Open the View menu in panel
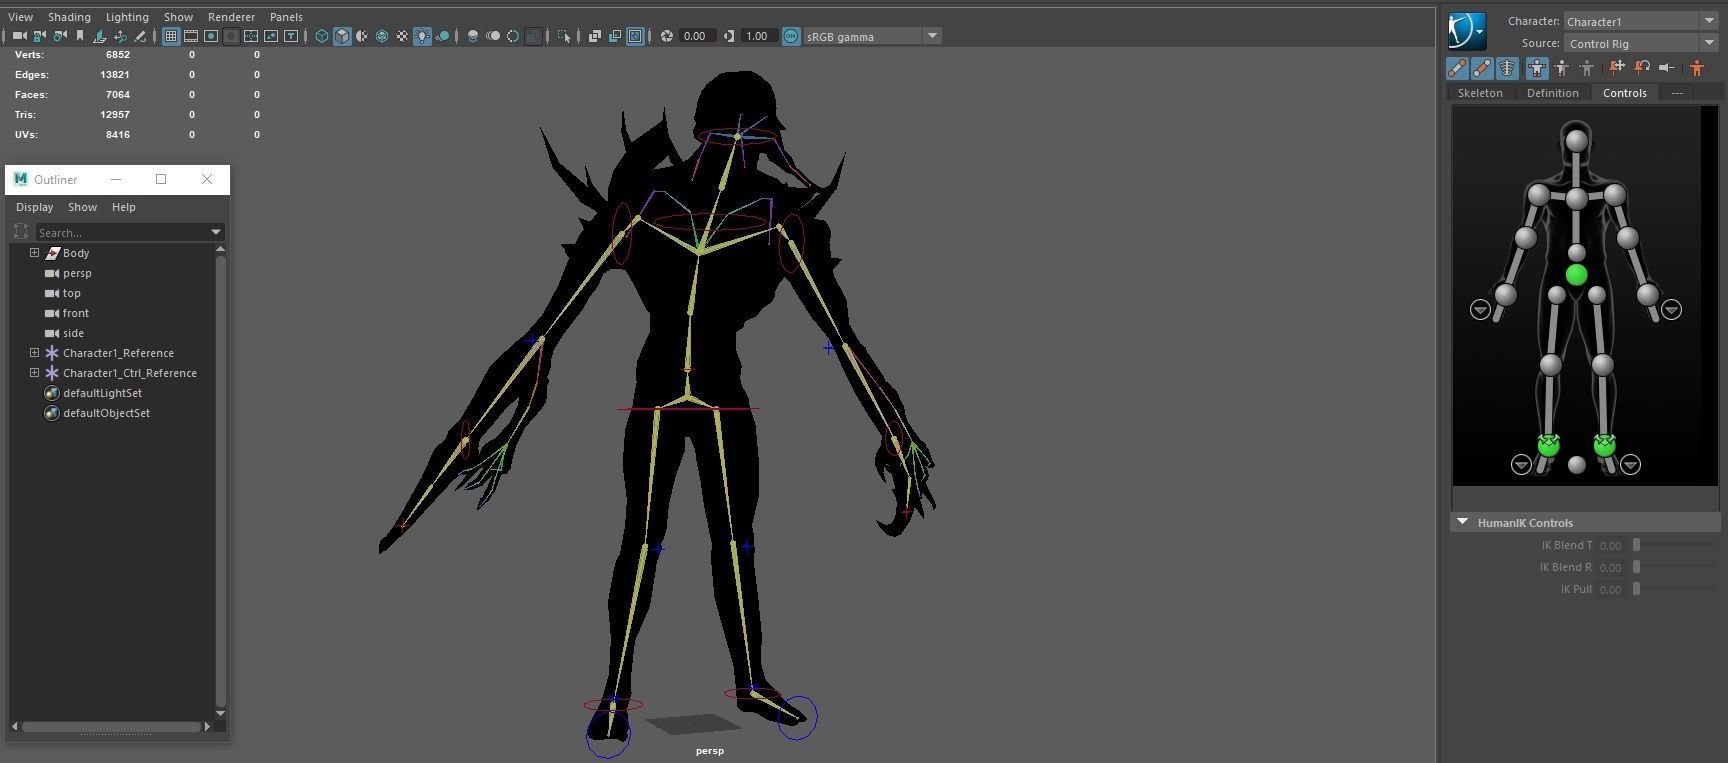Screen dimensions: 1728x763 (20, 17)
